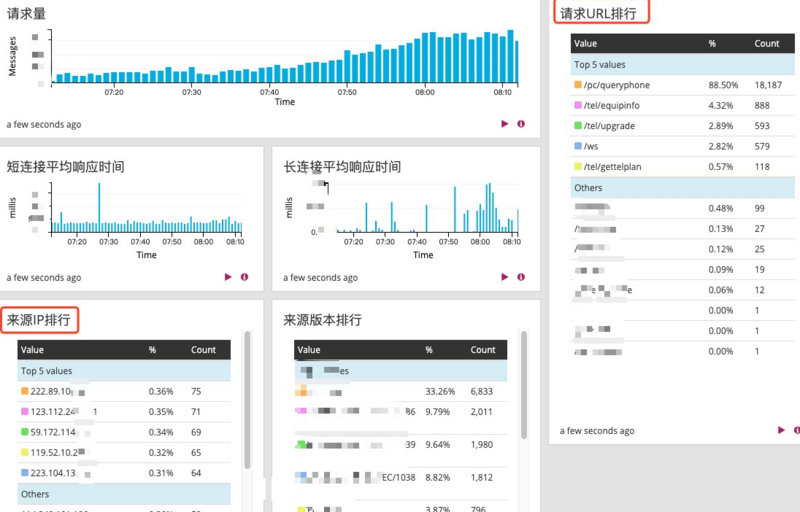Open the info icon in 长连接平均响应时间 widget
The image size is (800, 512).
click(521, 277)
